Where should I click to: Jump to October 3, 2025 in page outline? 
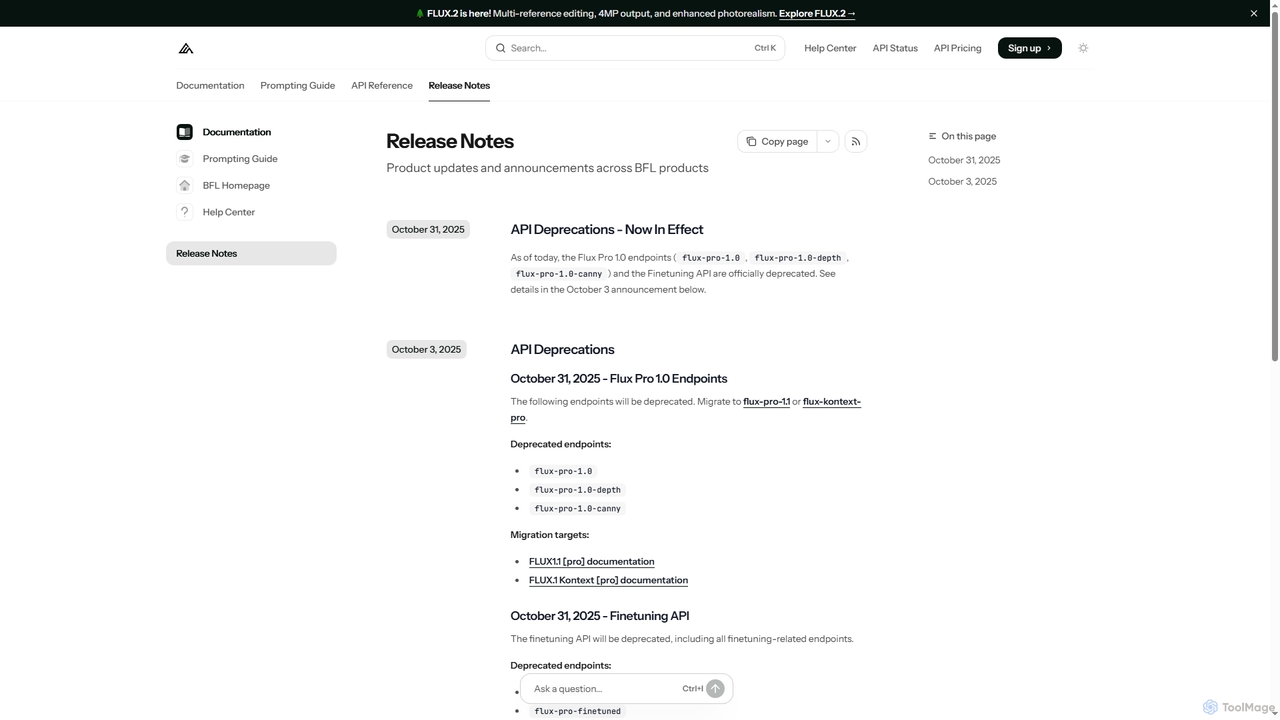962,182
